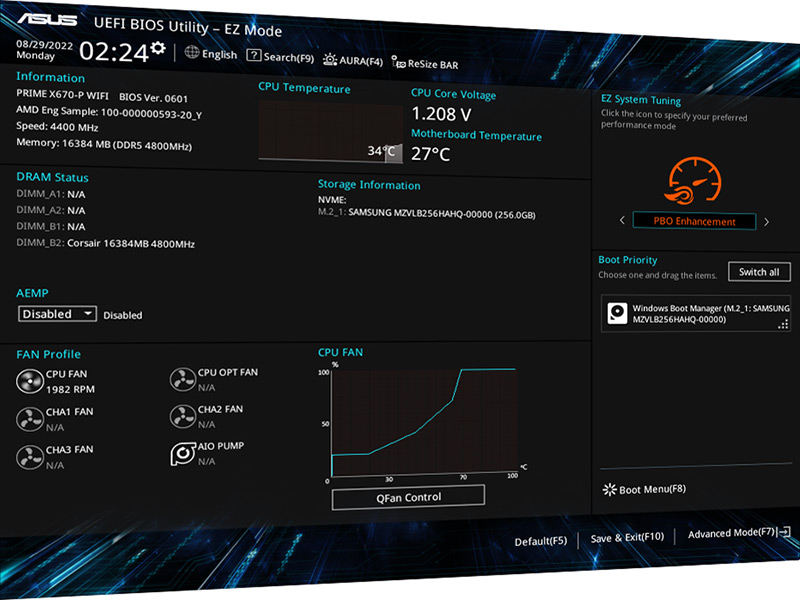Click Windows Boot Manager boot entry text
The width and height of the screenshot is (800, 600).
711,314
